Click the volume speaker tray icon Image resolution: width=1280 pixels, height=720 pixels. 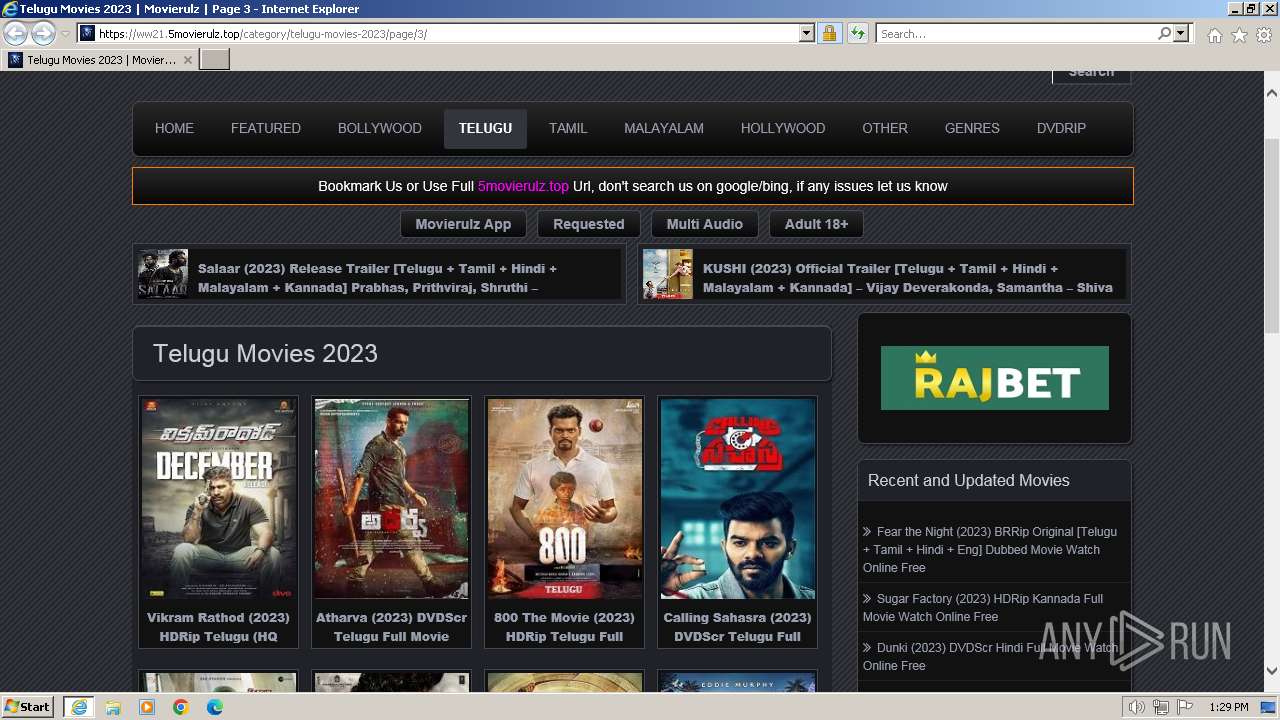(1137, 707)
